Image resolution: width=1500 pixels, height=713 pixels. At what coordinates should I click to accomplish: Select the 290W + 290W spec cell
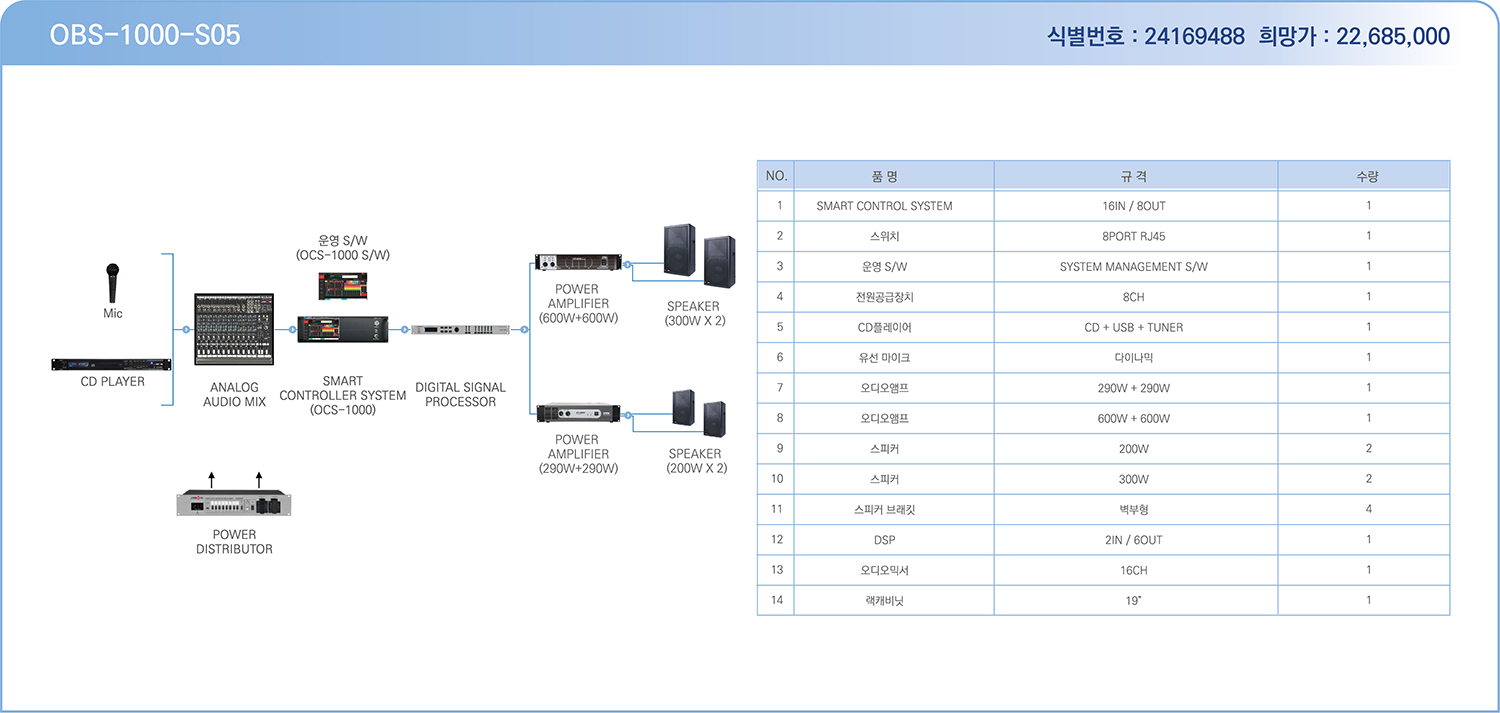pos(1134,388)
